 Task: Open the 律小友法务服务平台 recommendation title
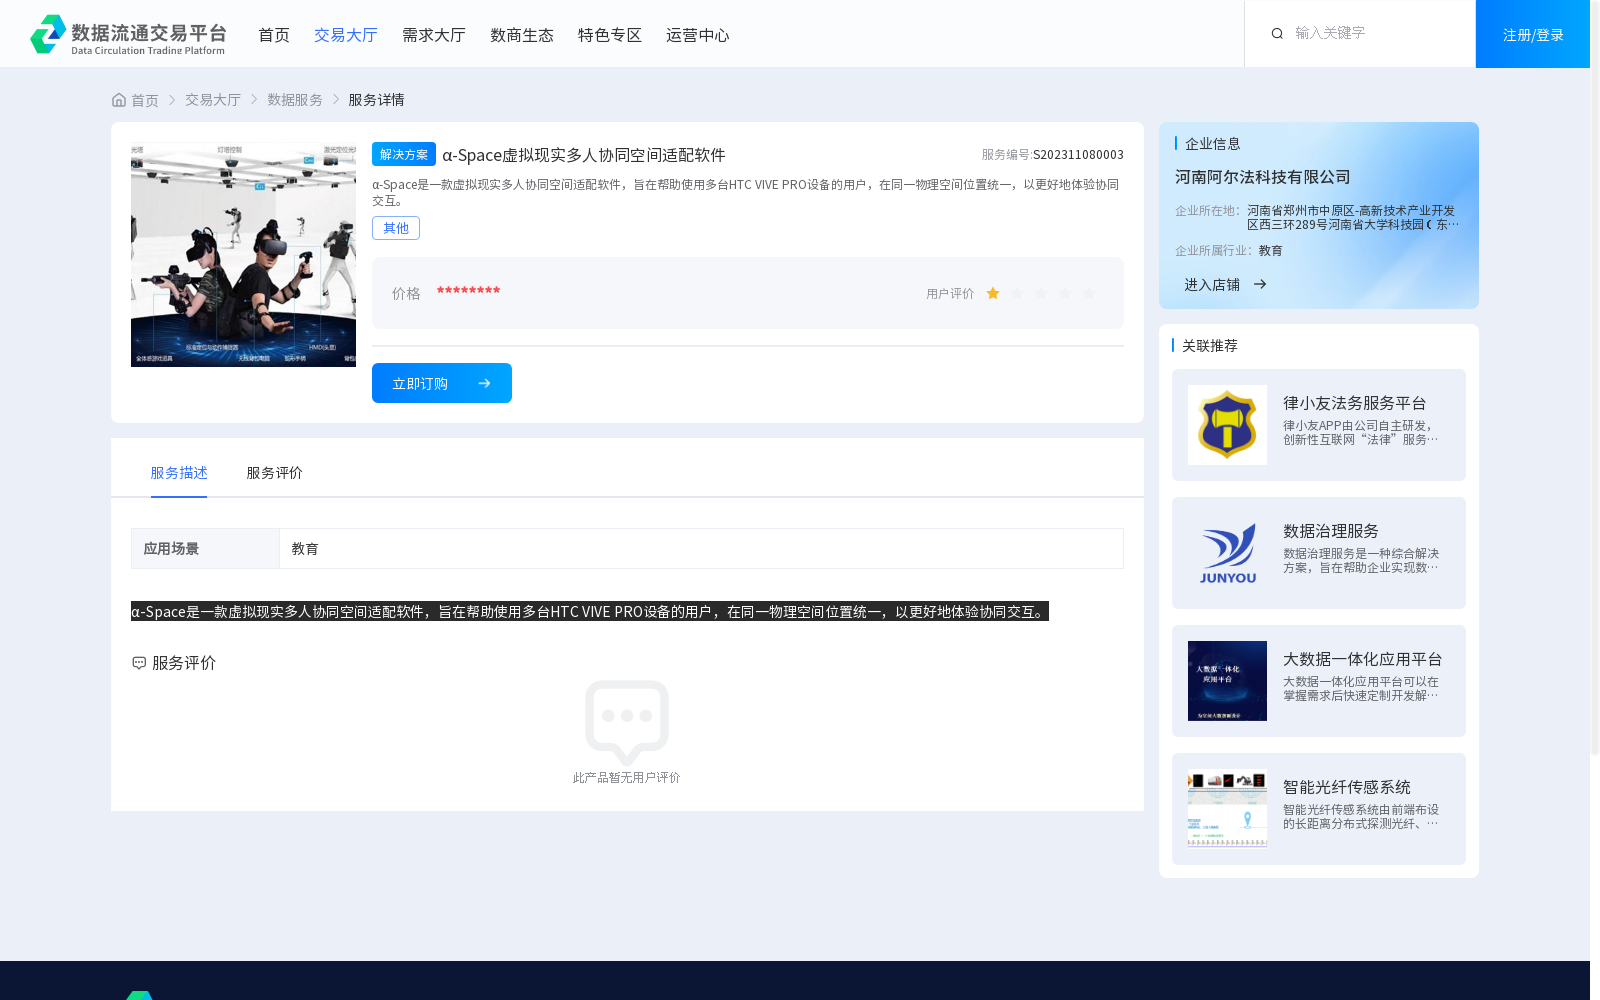click(1355, 403)
